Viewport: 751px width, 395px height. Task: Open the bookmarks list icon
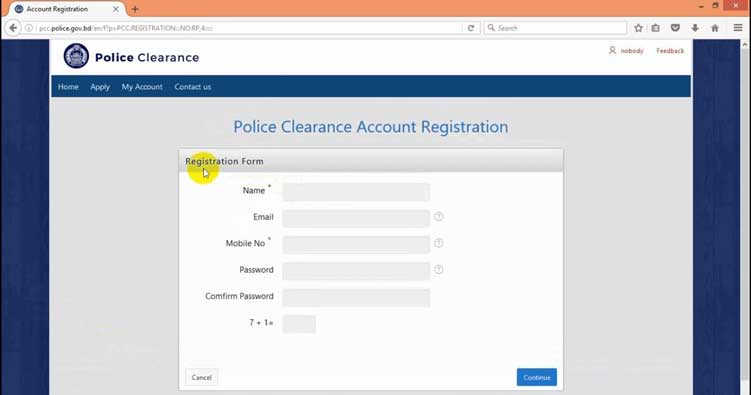pyautogui.click(x=656, y=28)
